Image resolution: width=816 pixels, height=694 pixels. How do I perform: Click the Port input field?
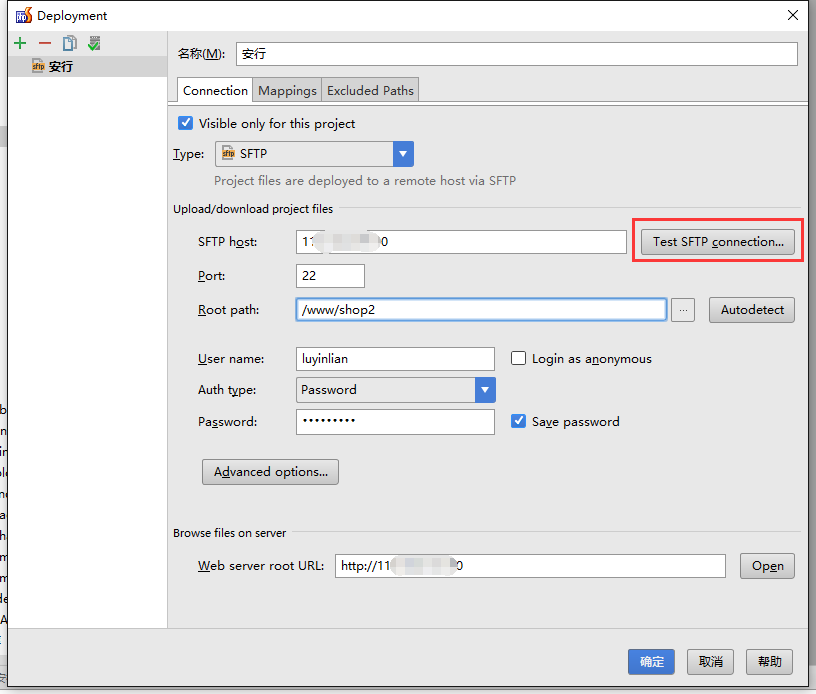pos(330,276)
